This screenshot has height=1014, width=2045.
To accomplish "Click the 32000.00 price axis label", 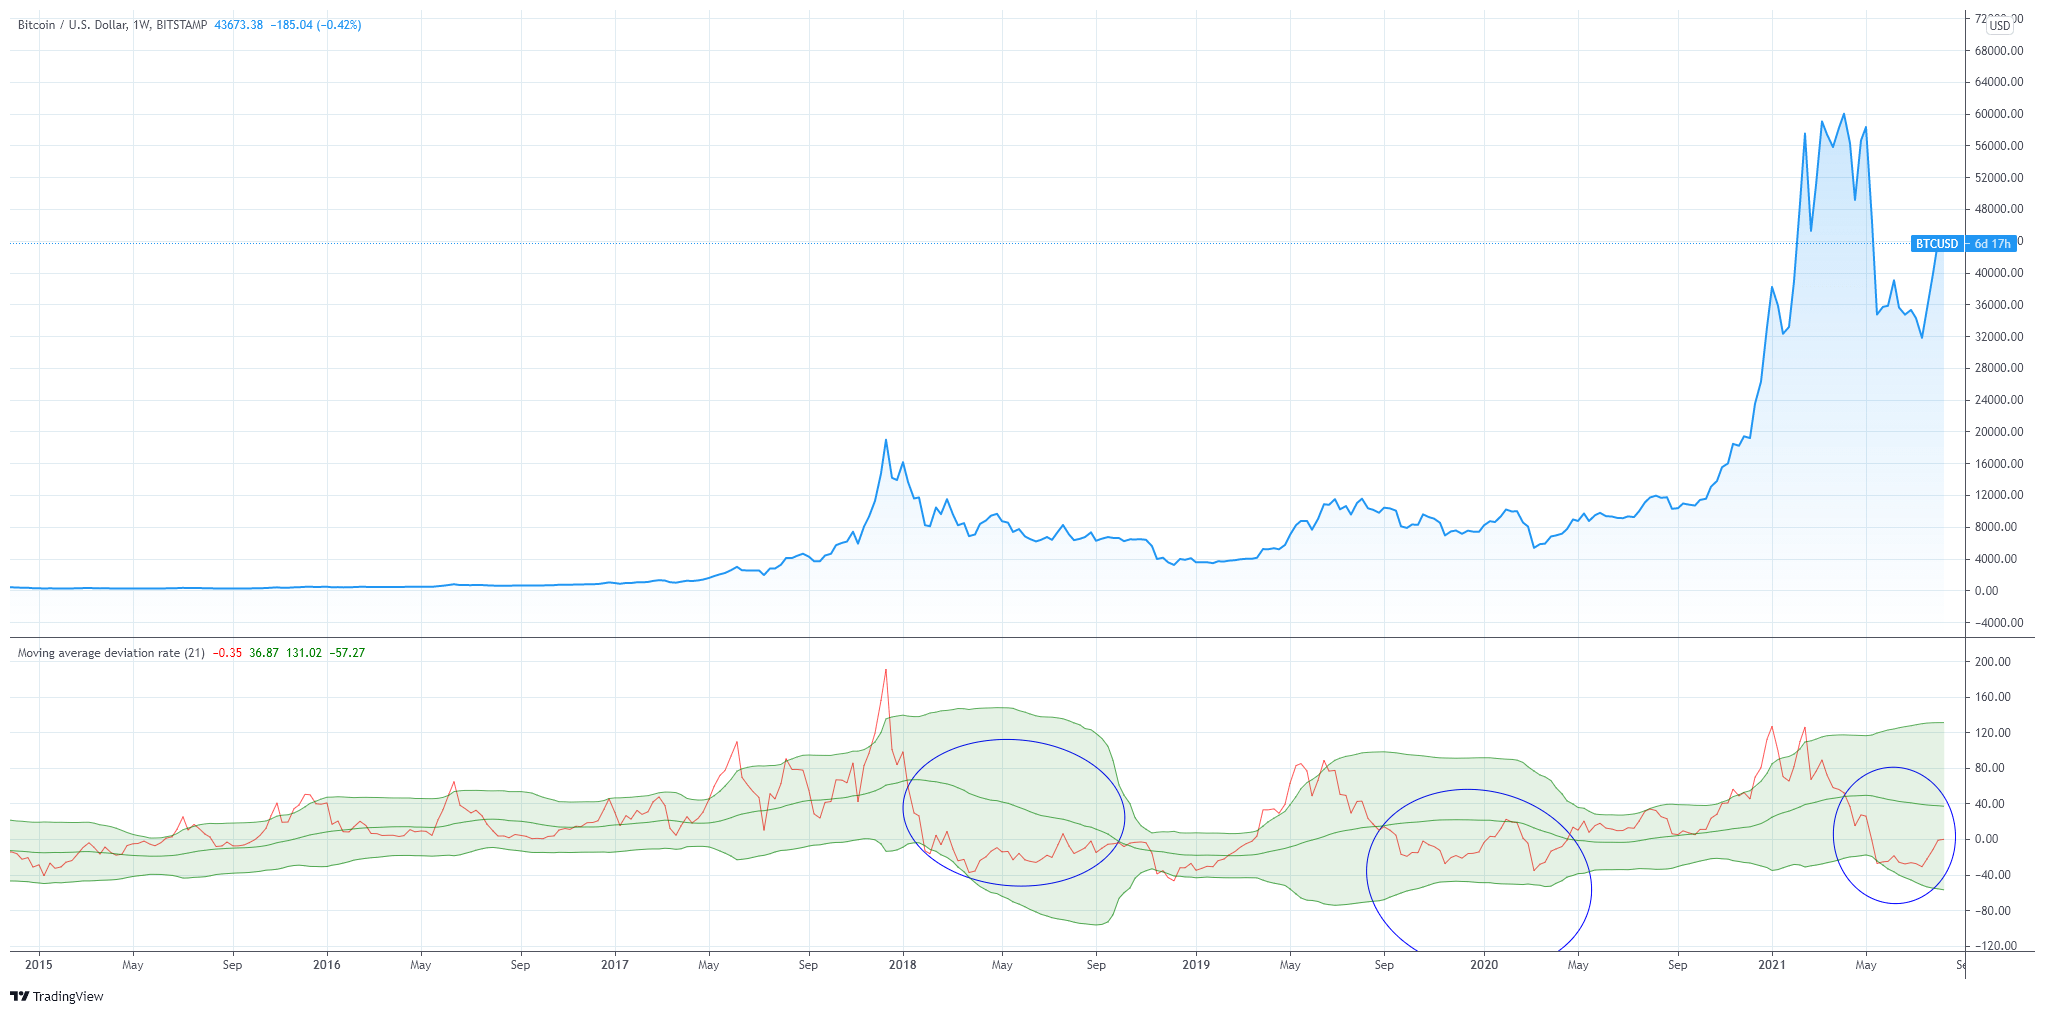I will [1999, 337].
